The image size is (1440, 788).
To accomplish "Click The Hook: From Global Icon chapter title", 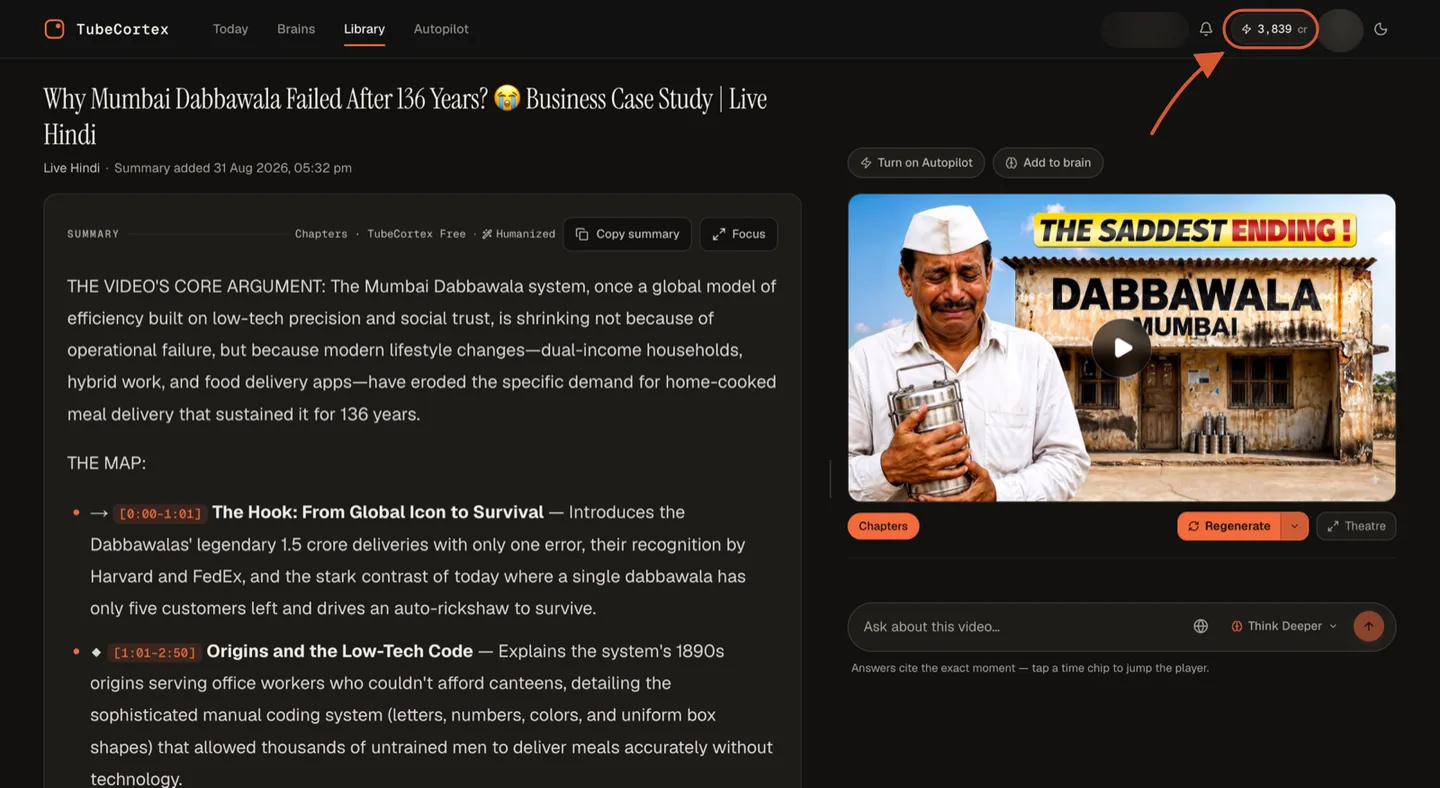I will coord(378,512).
